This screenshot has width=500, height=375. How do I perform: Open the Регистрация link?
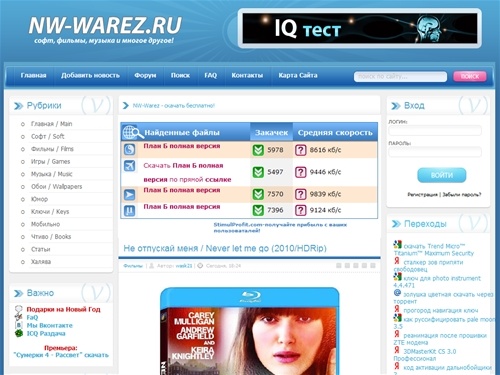(x=422, y=195)
